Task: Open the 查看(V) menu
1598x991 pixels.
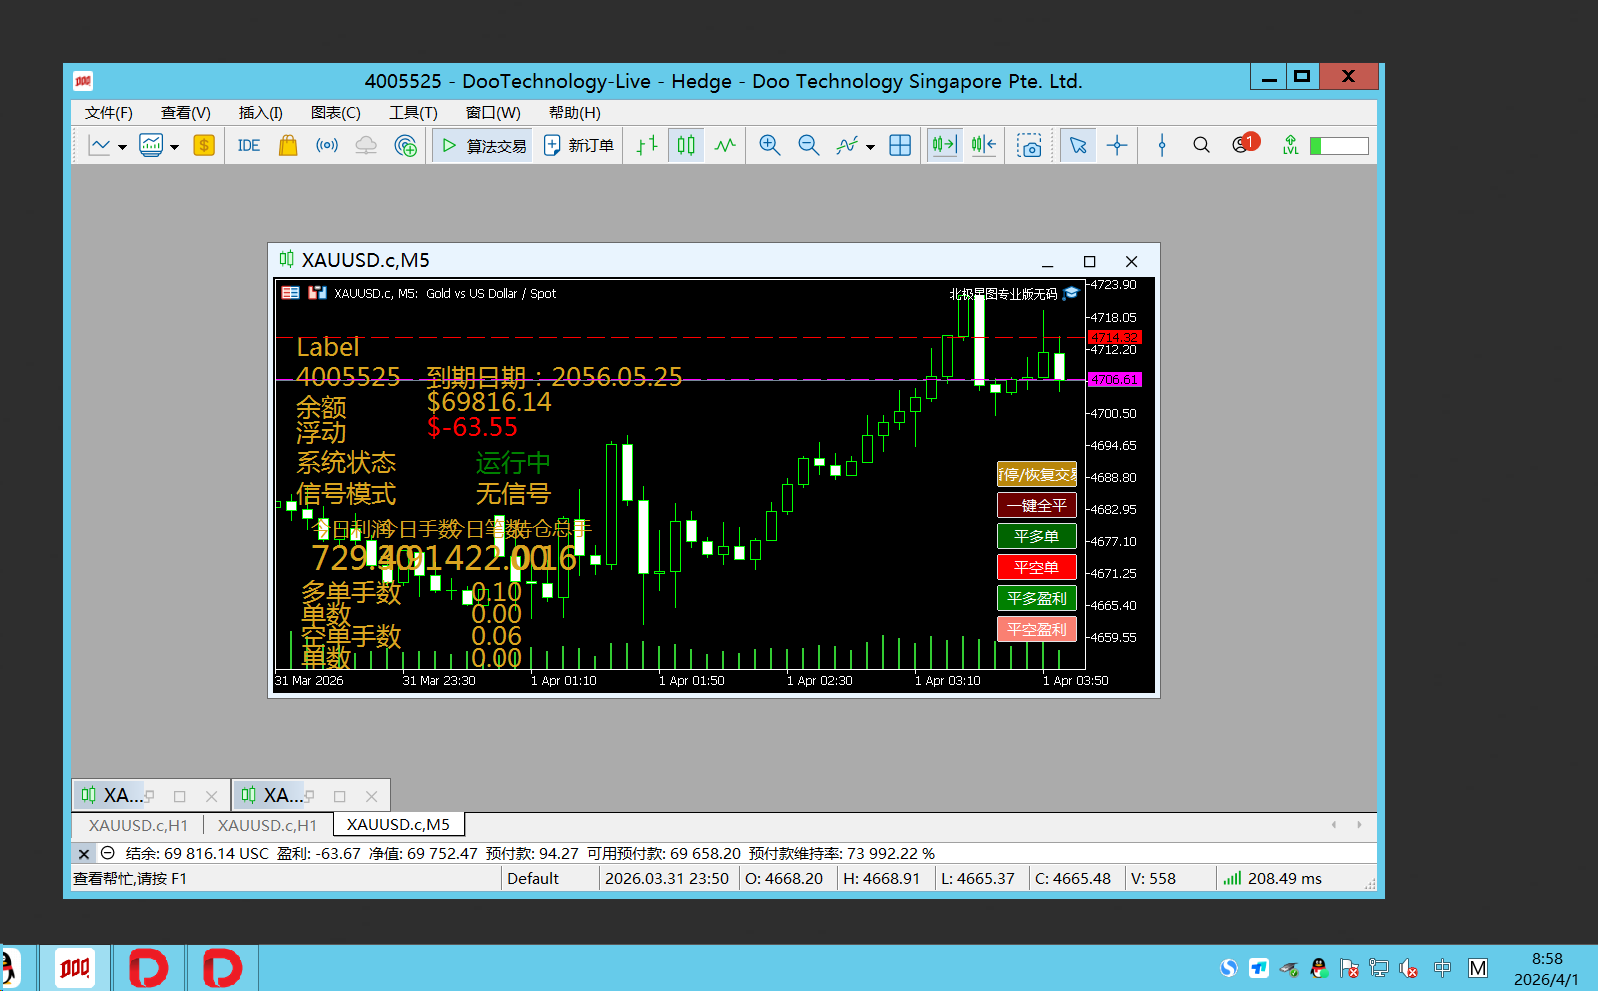Action: tap(186, 113)
